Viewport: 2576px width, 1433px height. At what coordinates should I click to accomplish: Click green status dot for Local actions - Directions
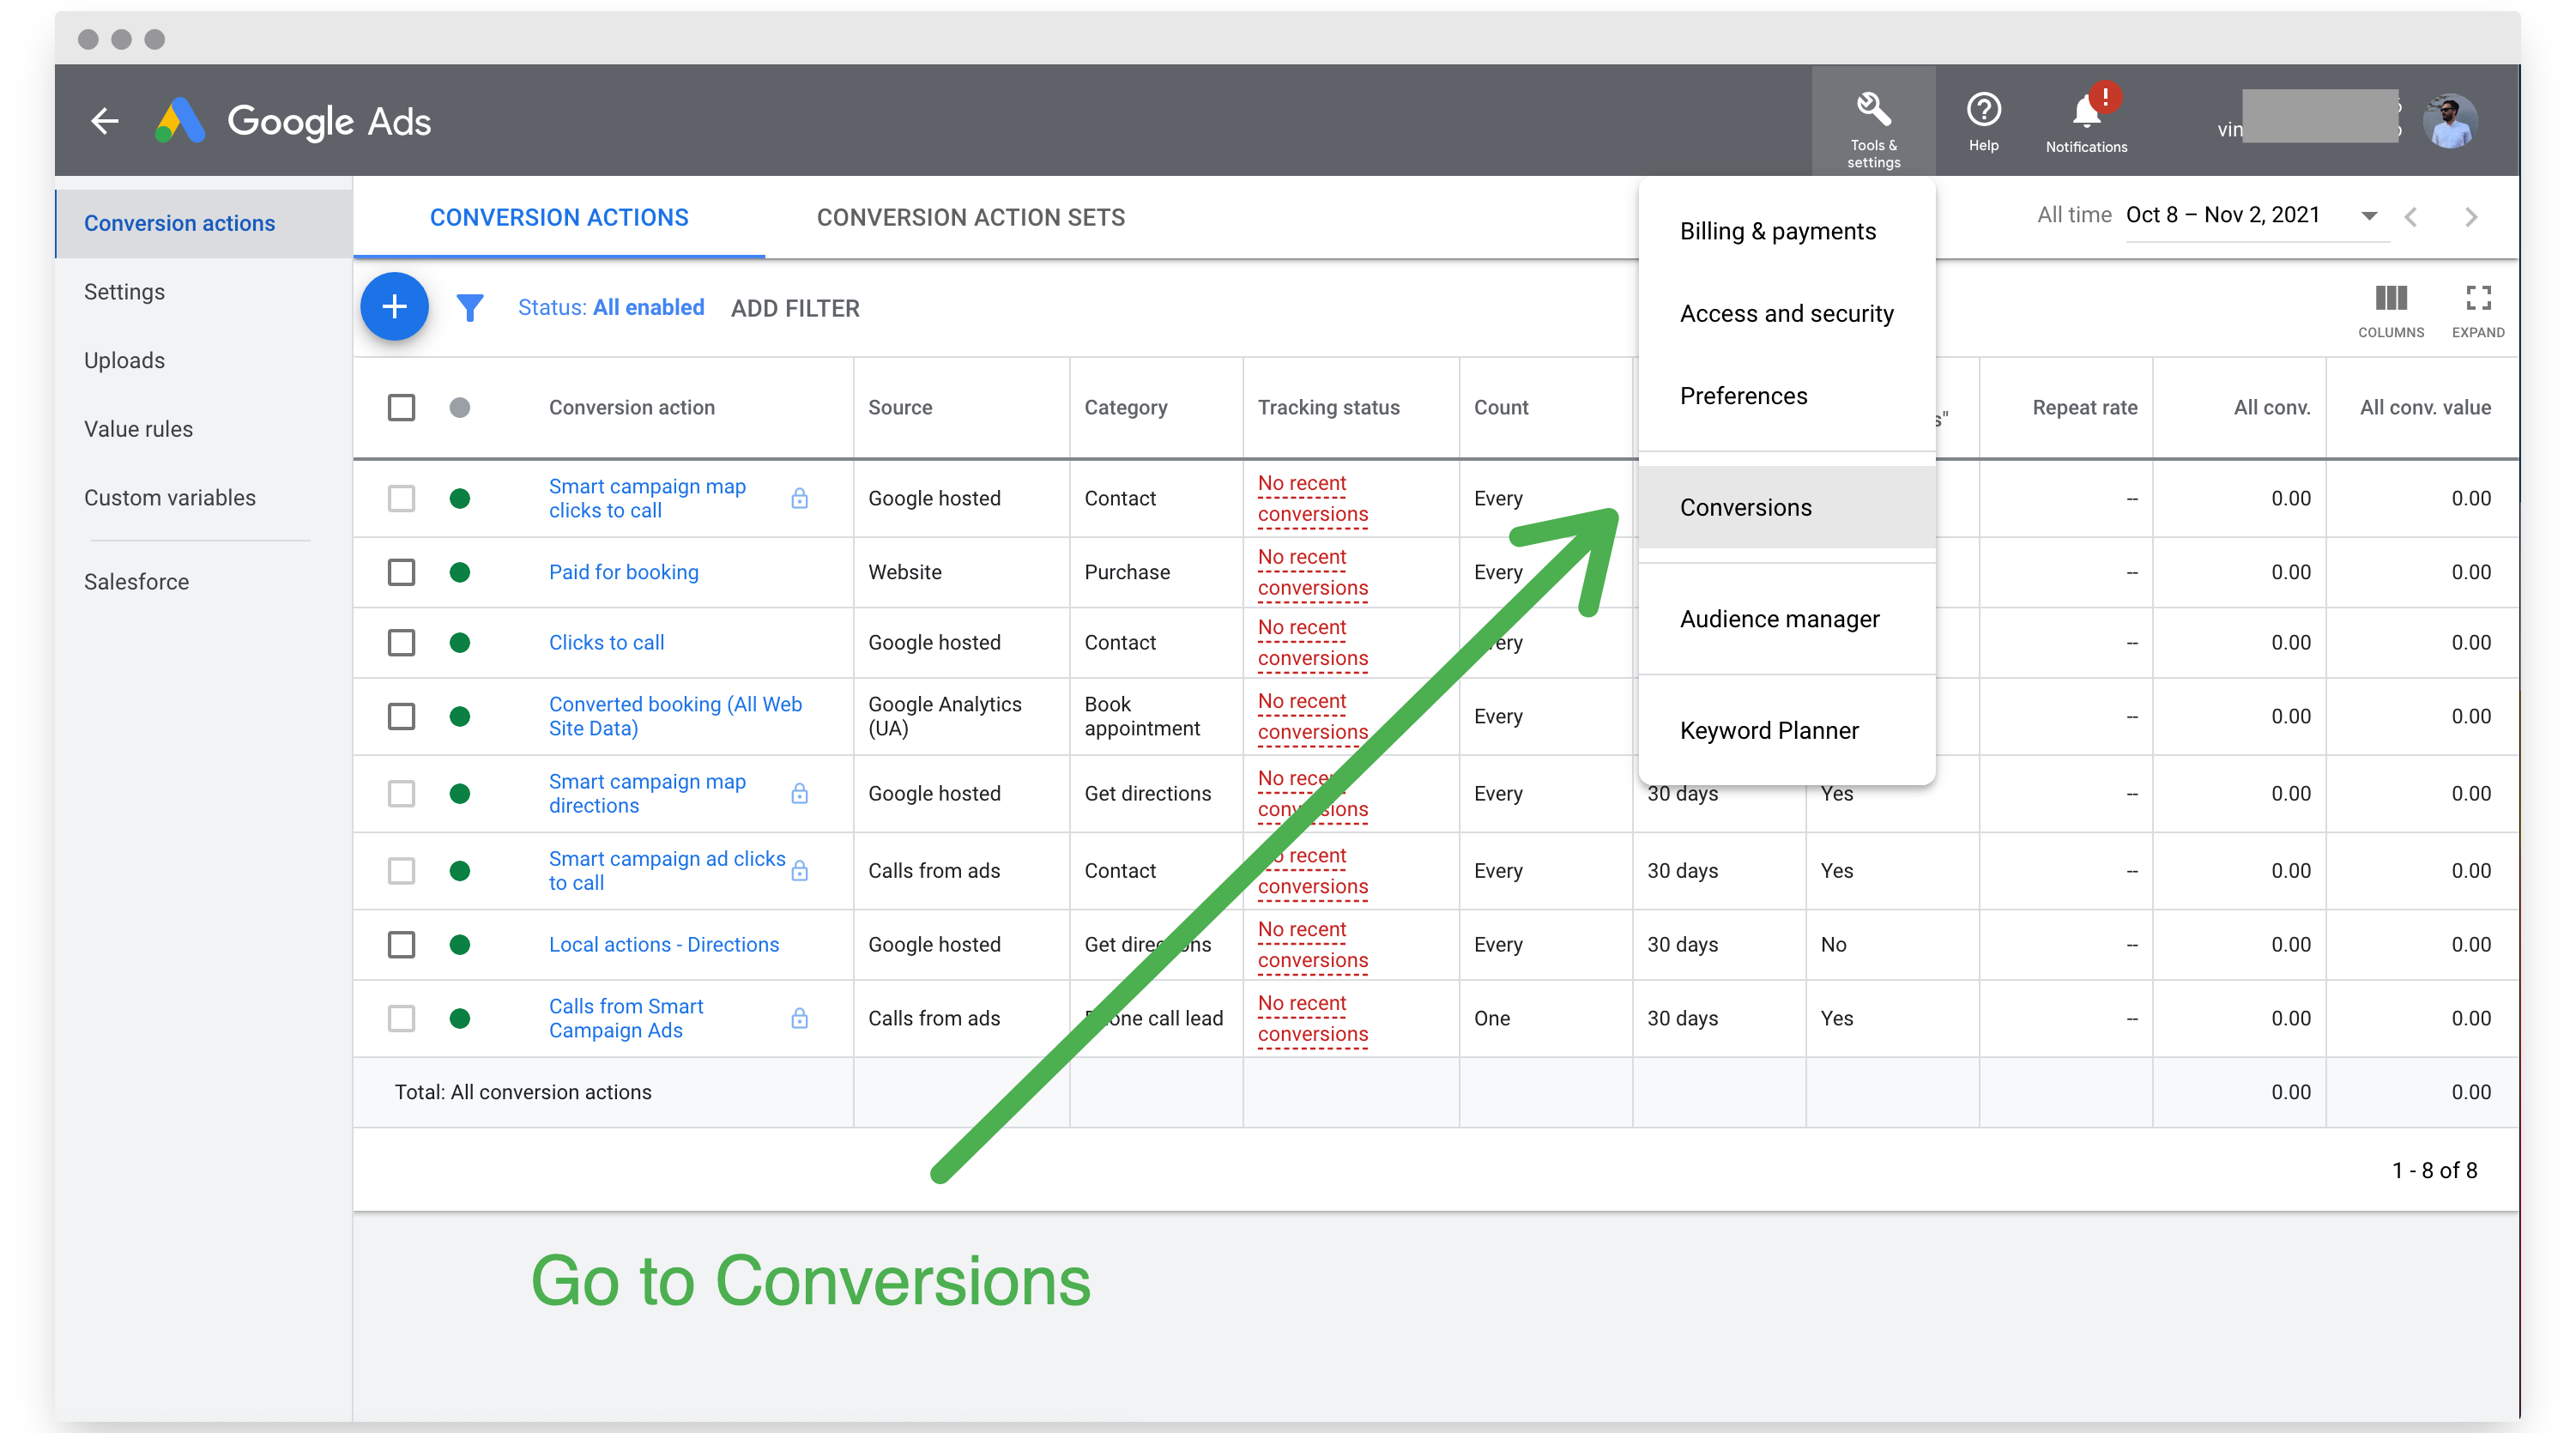point(460,944)
